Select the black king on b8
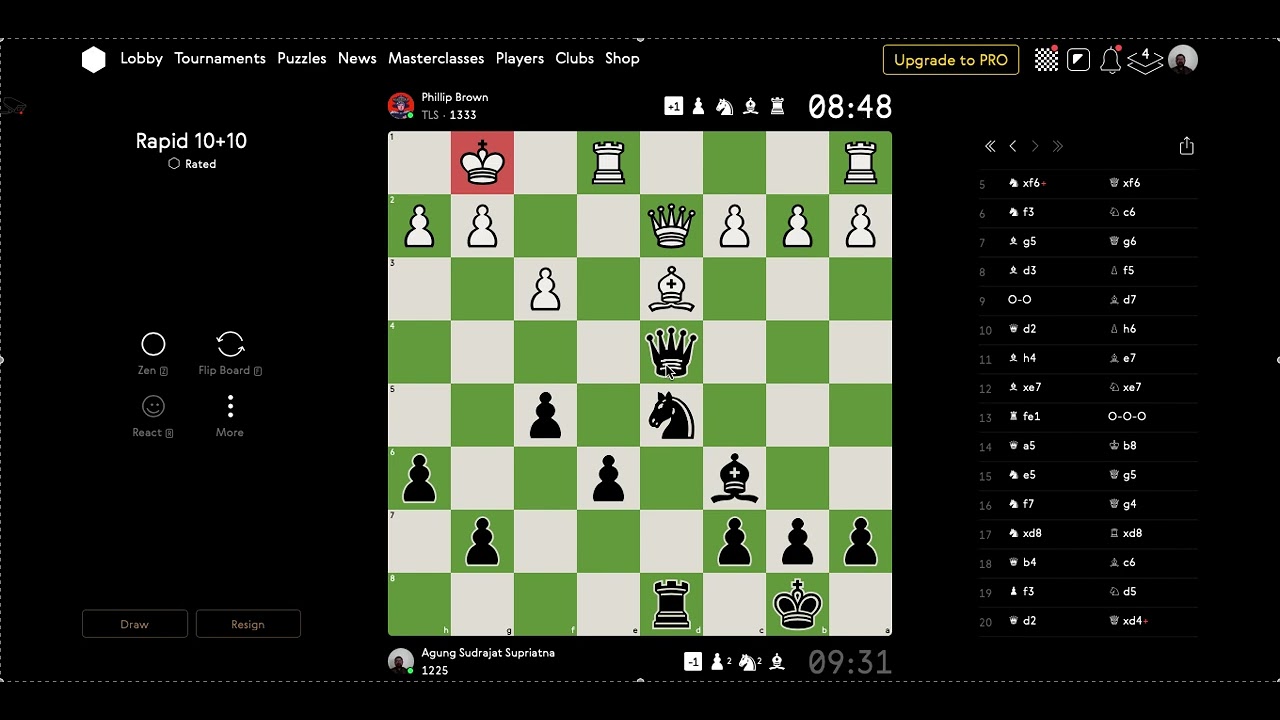The width and height of the screenshot is (1280, 720). 797,604
